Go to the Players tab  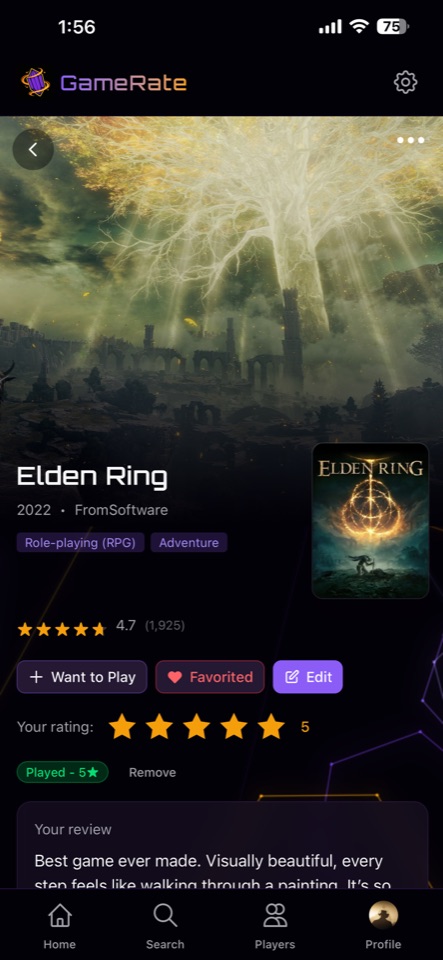275,926
